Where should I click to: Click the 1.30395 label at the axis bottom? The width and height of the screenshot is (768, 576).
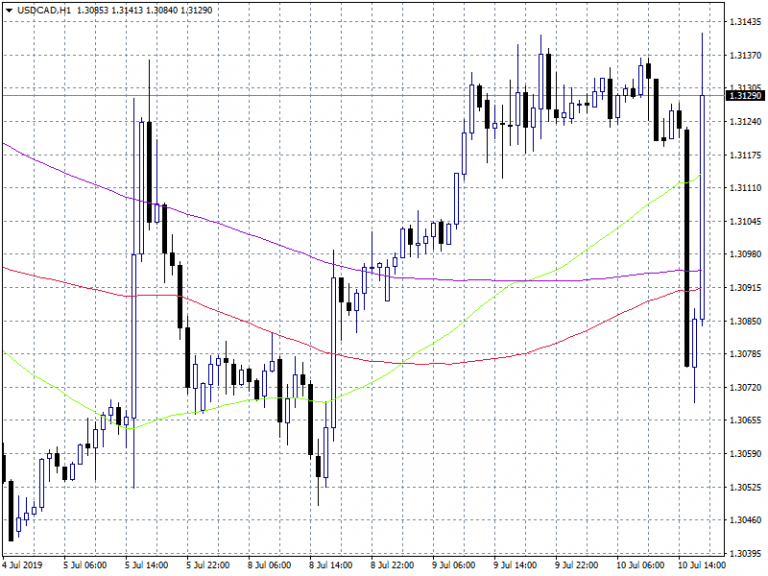pos(745,553)
